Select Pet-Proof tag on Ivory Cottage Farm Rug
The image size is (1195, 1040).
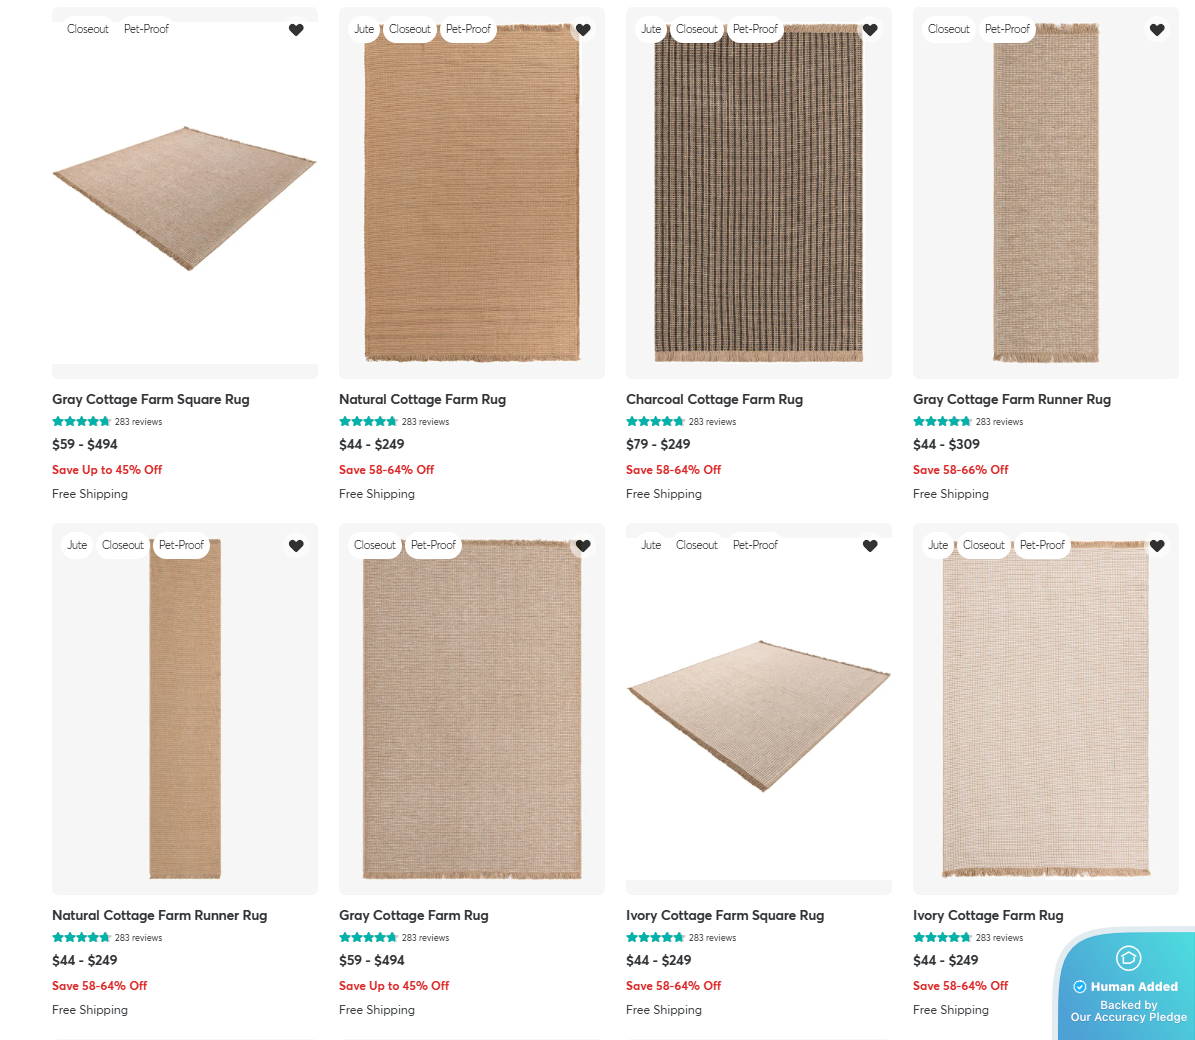[x=1042, y=545]
